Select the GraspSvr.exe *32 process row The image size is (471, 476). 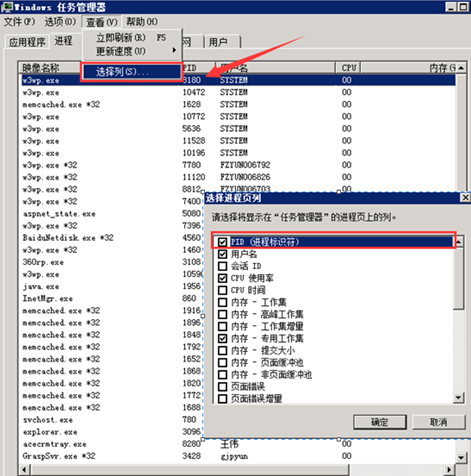coord(238,456)
